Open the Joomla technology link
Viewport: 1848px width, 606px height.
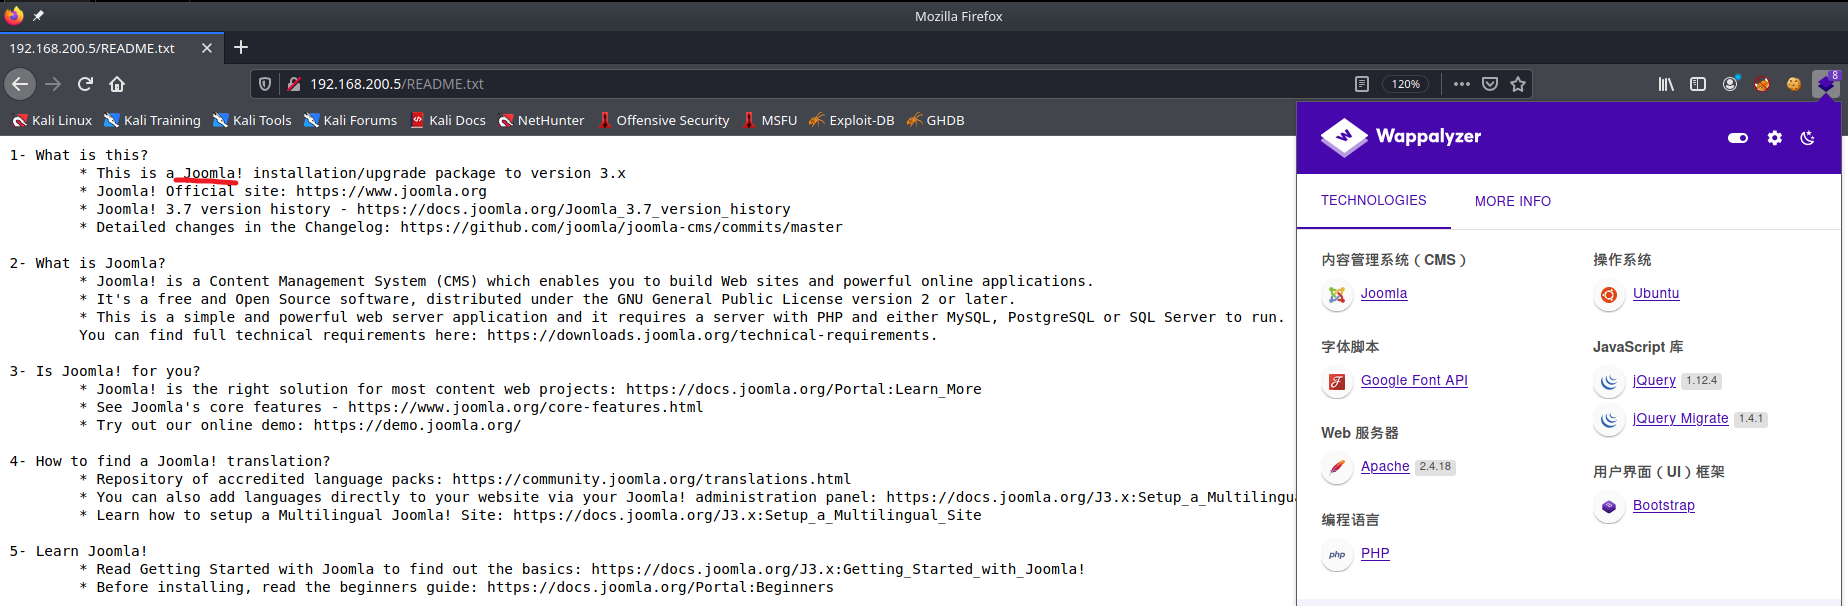(x=1384, y=294)
